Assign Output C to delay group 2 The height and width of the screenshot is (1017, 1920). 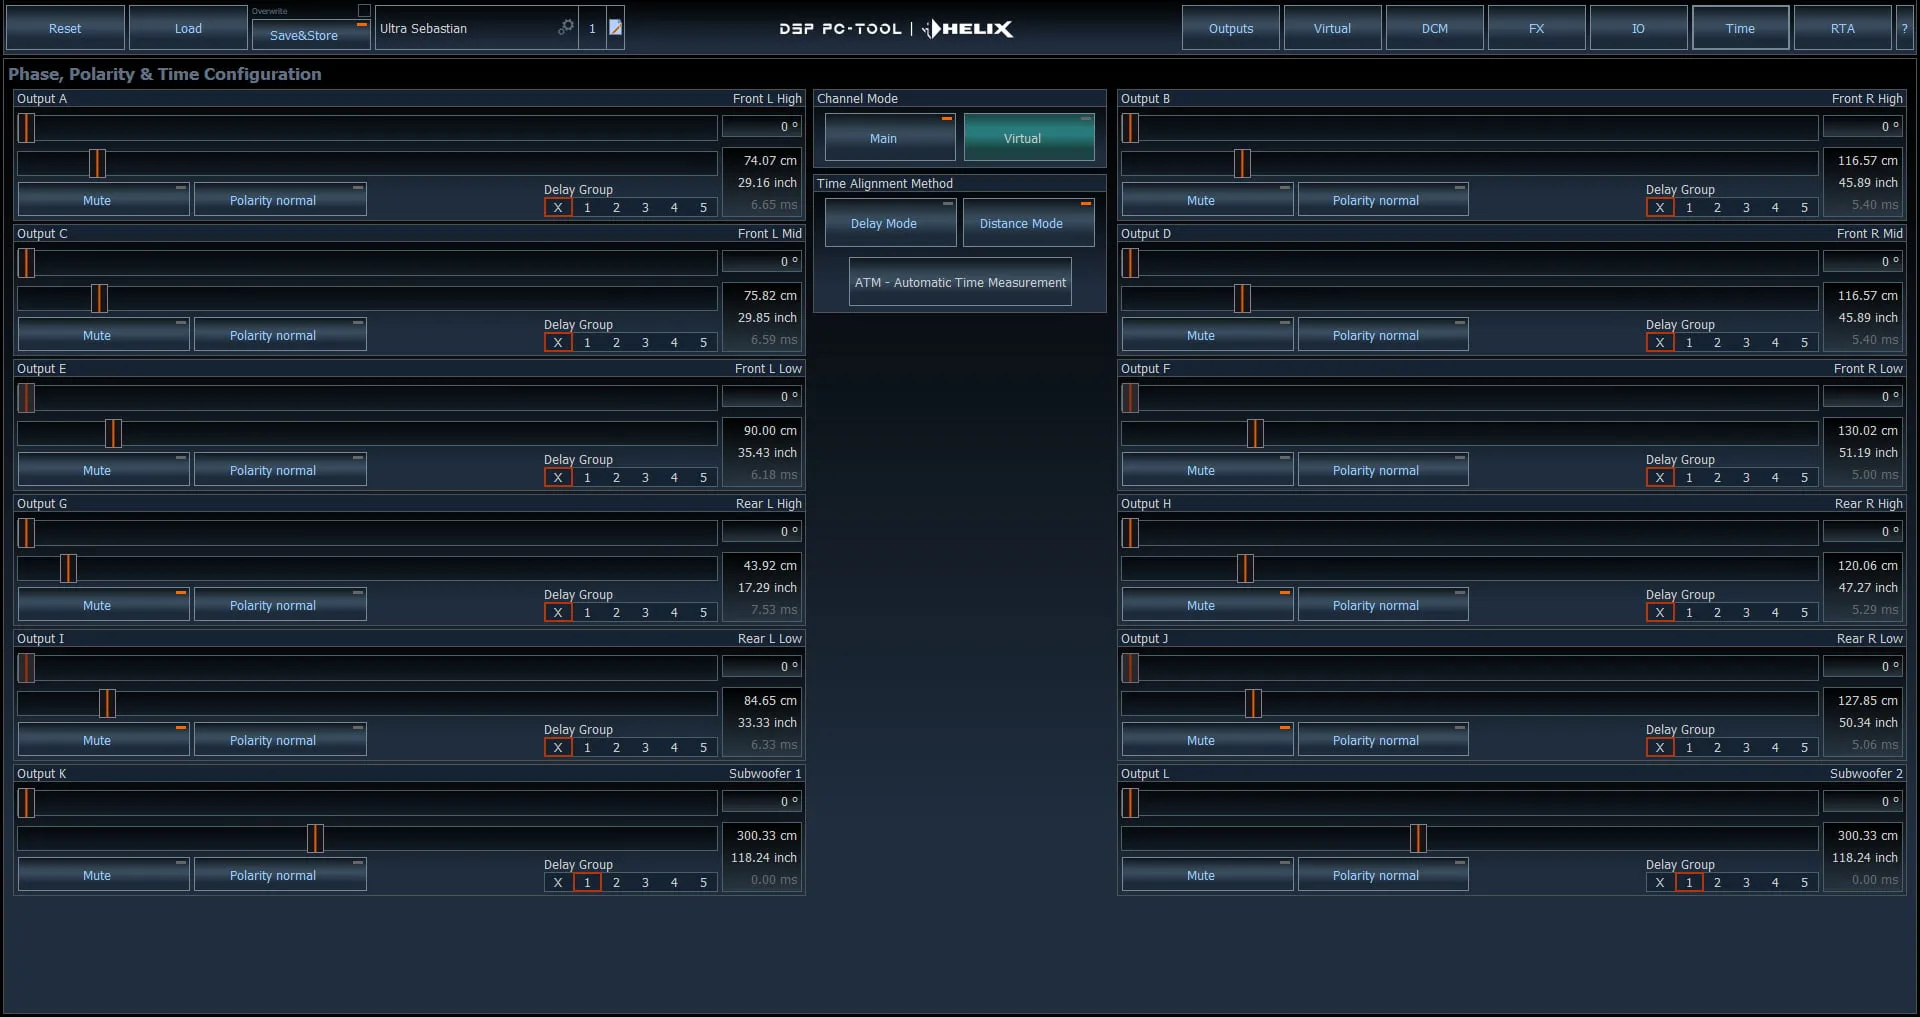pos(616,343)
